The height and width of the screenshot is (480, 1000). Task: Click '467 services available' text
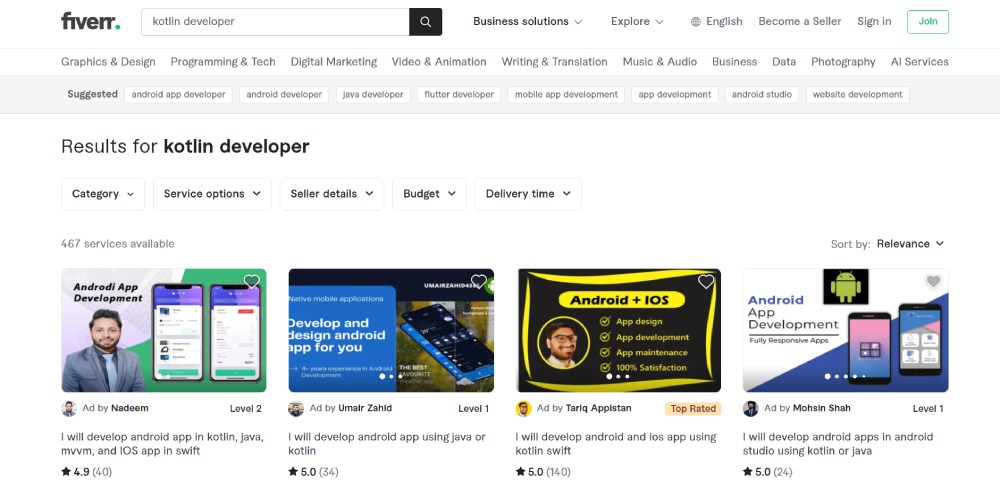pyautogui.click(x=117, y=244)
